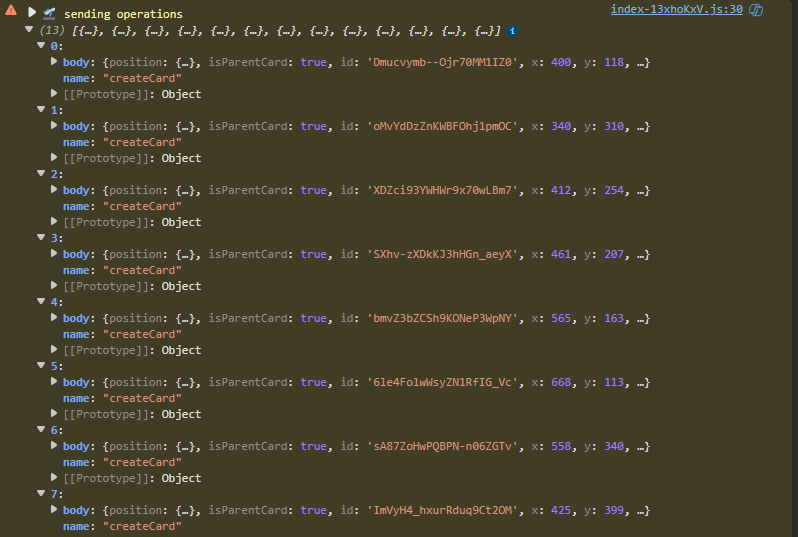The image size is (798, 537).
Task: Collapse array item 3
Action: coord(40,238)
